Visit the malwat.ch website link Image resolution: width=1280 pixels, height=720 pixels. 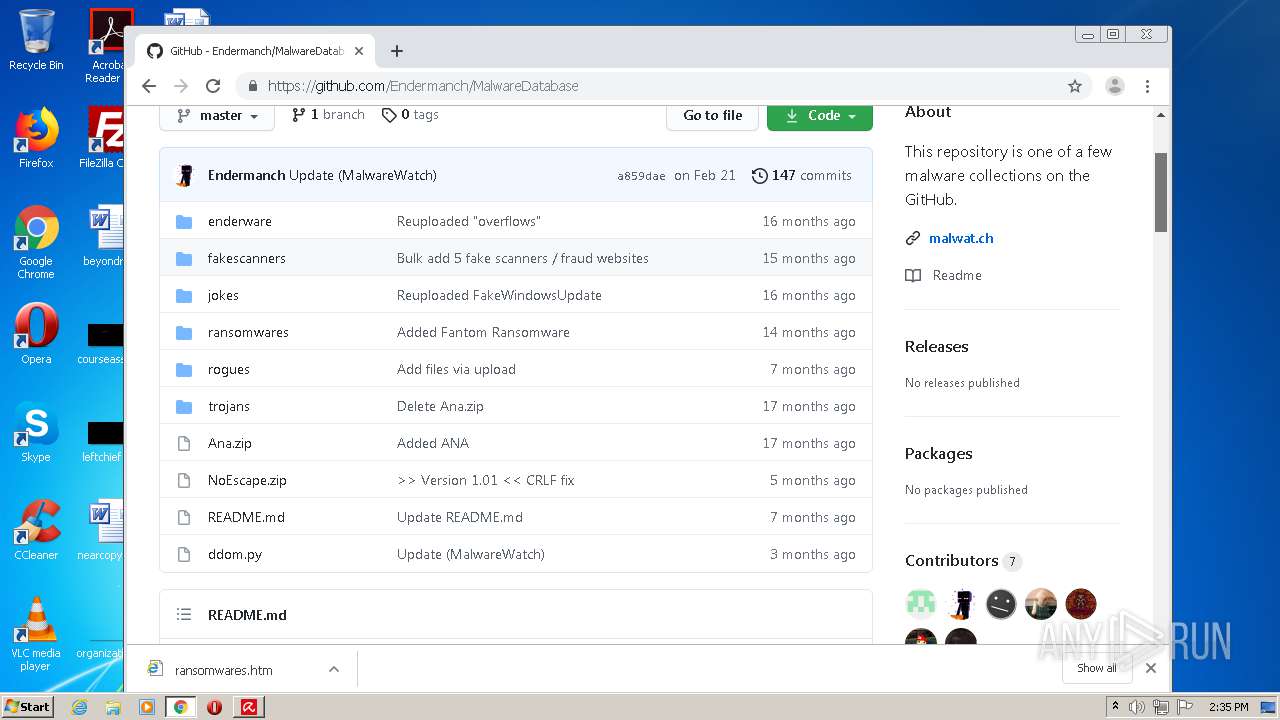pos(961,238)
